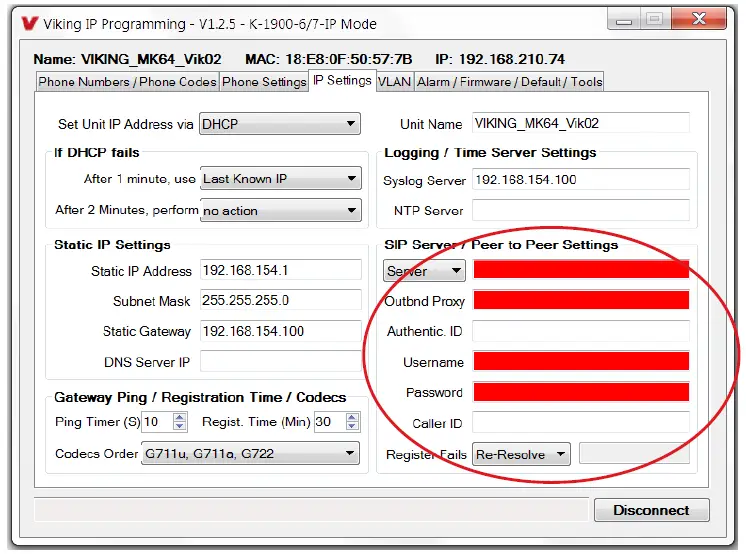Click the field beside Re-Resolve dropdown
Screen dimensions: 746x554
pos(634,453)
